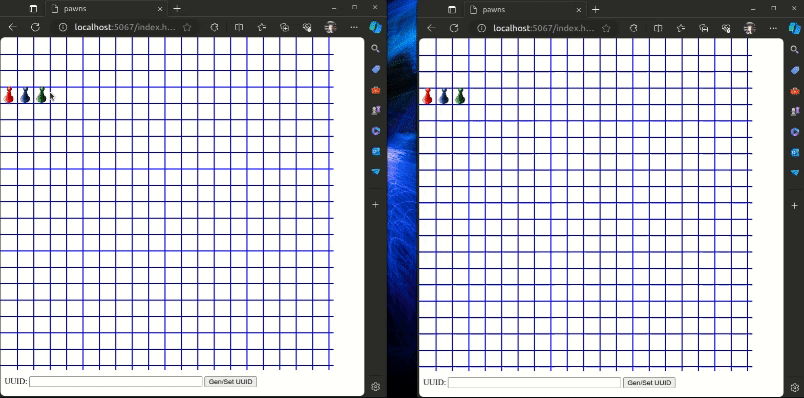804x398 pixels.
Task: Select the red pawn in the left window
Action: [x=9, y=95]
